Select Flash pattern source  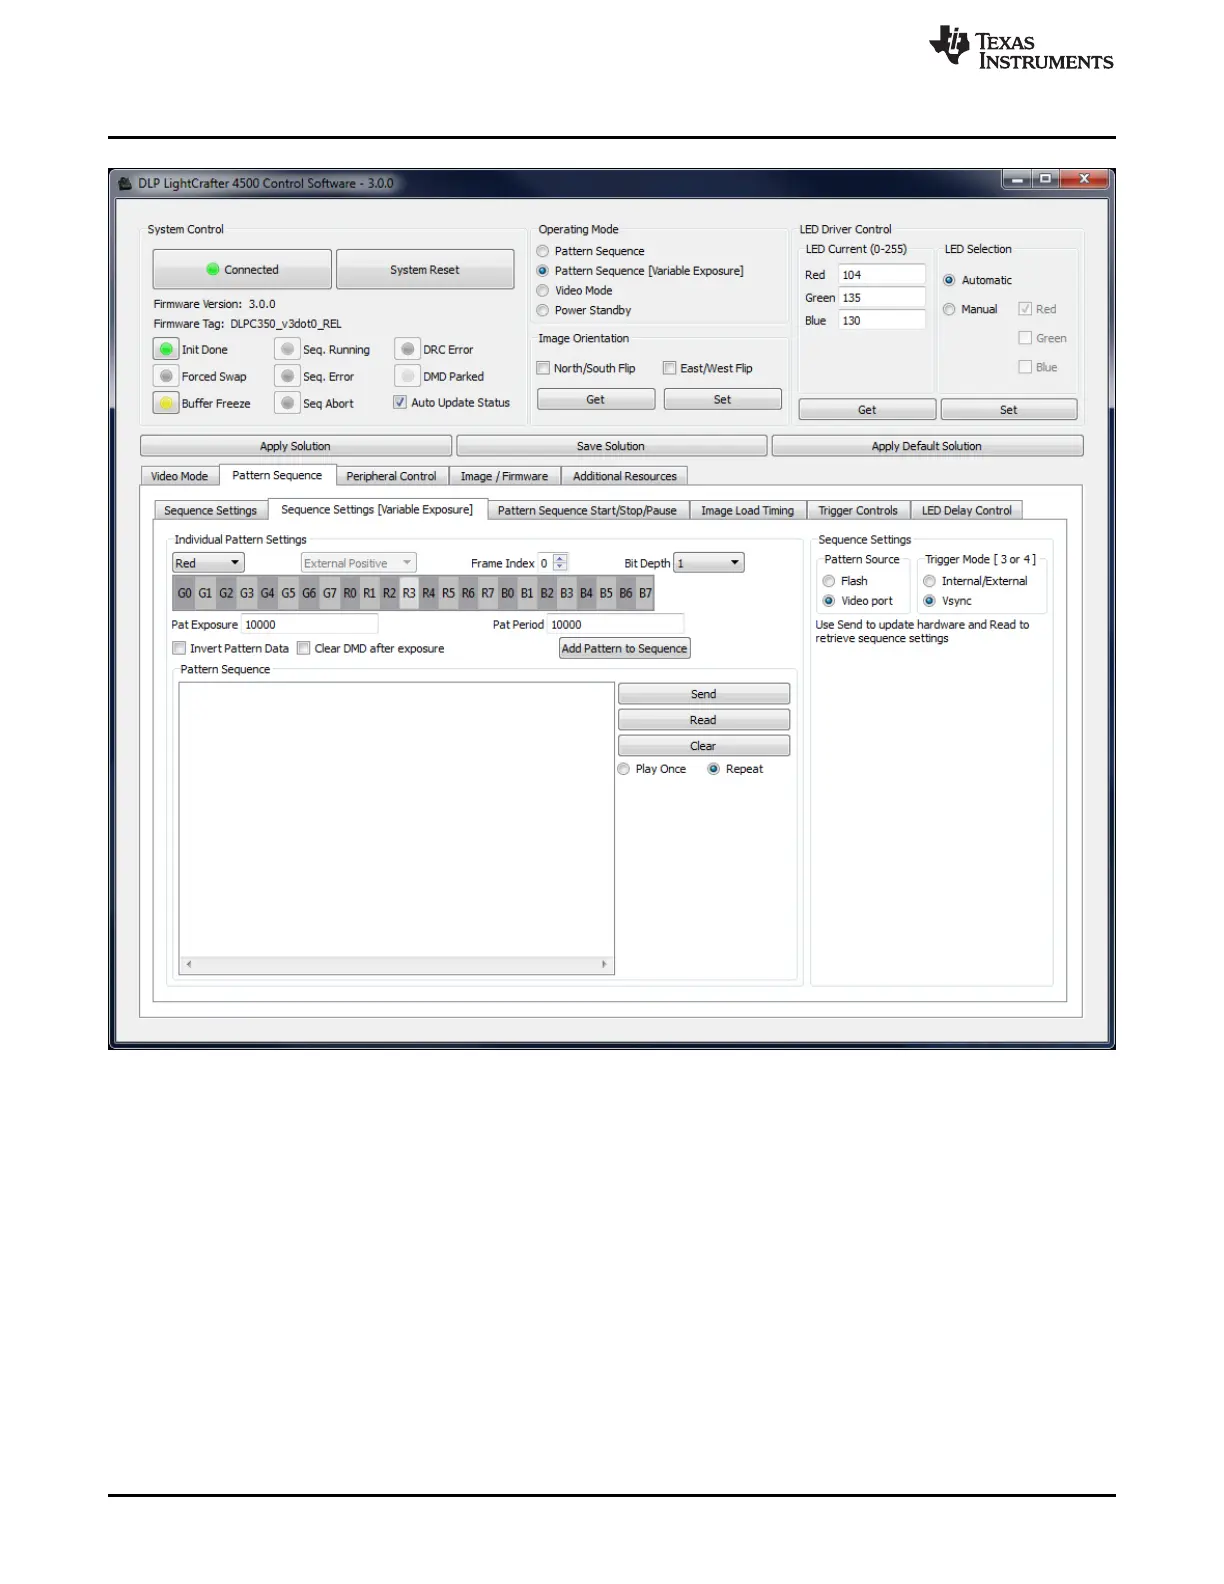829,581
